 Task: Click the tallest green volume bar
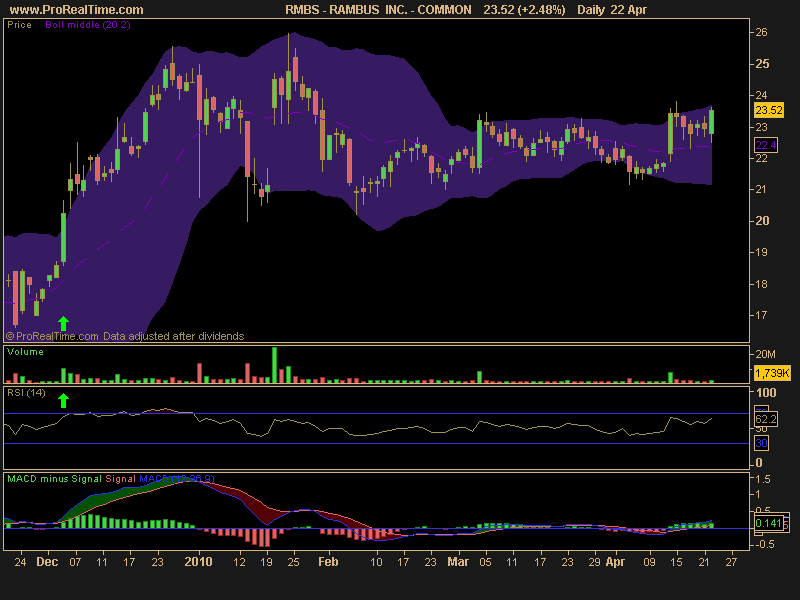pyautogui.click(x=274, y=365)
